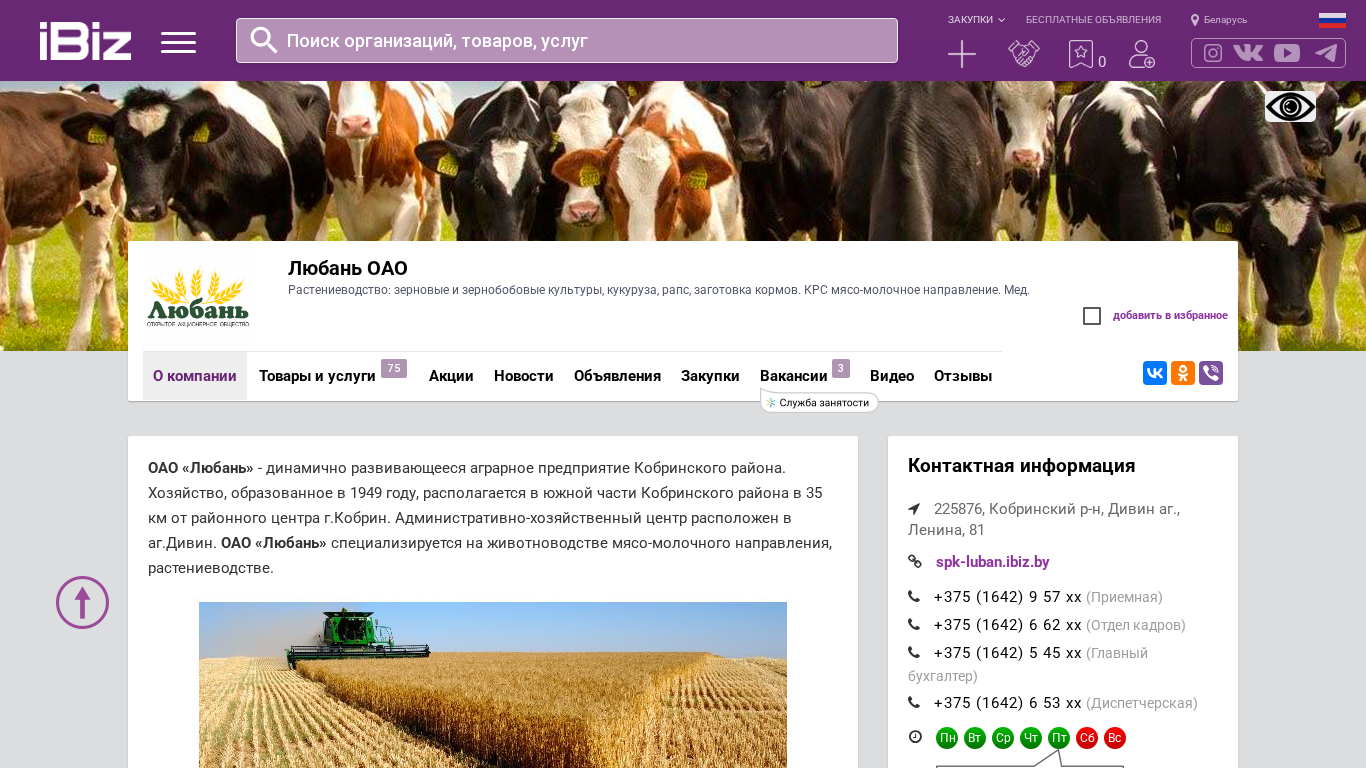1366x768 pixels.
Task: Open the Russian flag language selector
Action: point(1331,20)
